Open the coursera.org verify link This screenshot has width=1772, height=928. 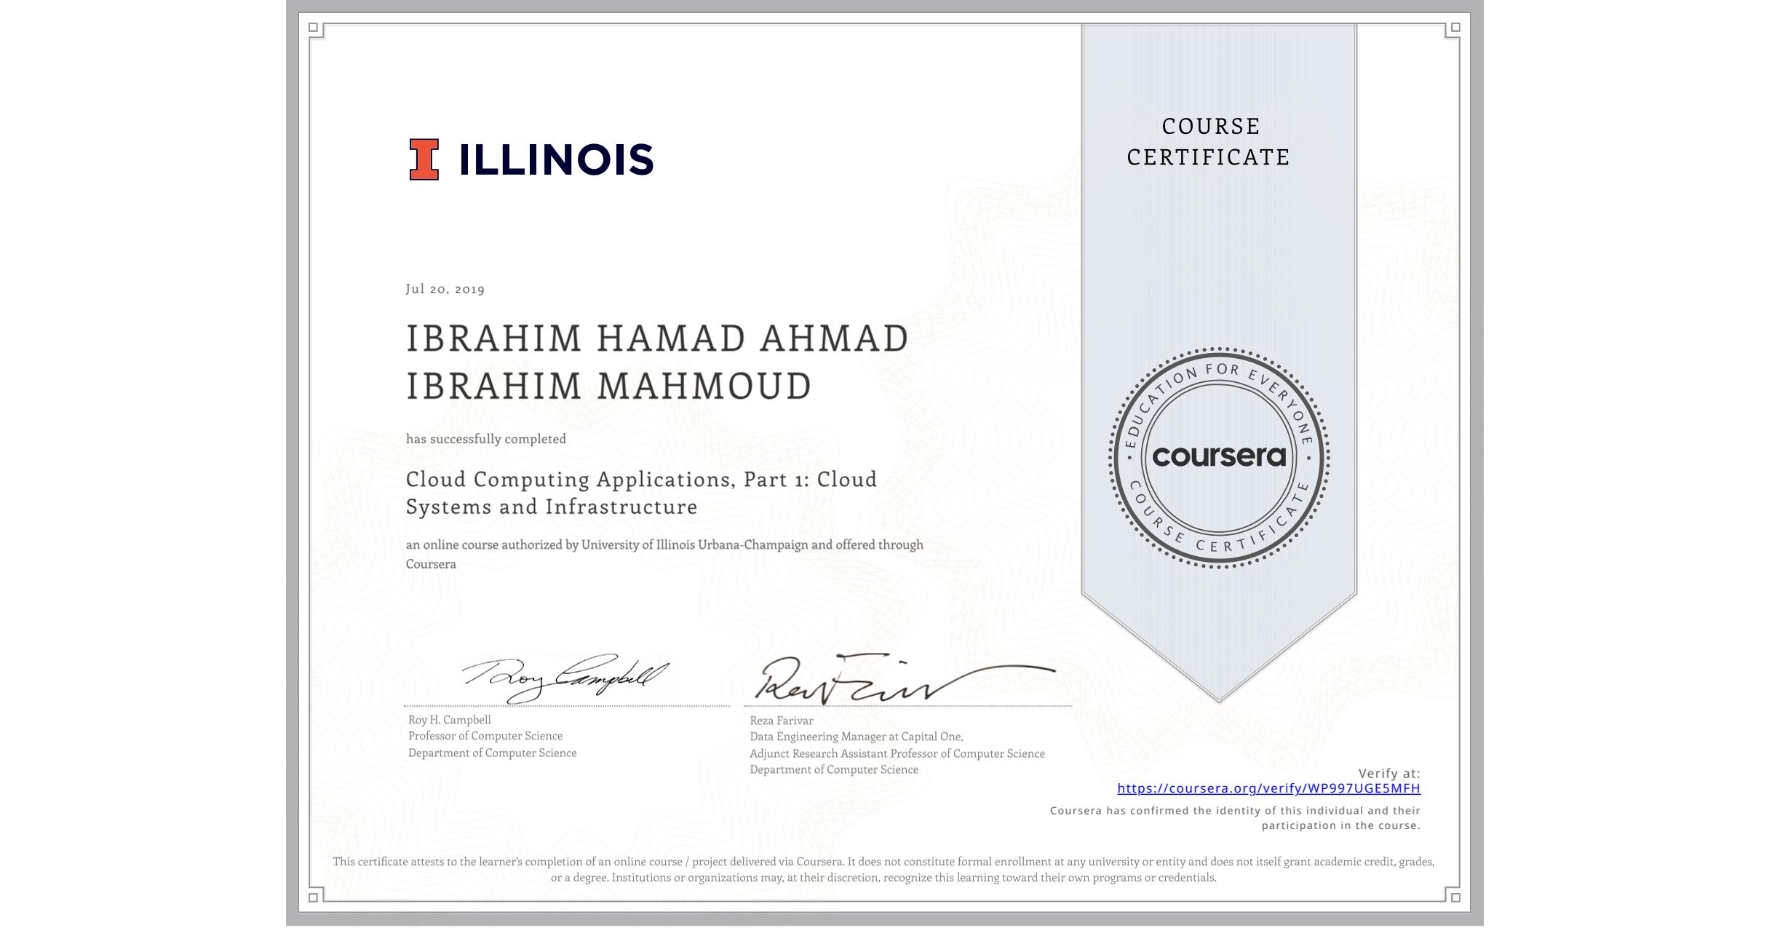tap(1268, 788)
